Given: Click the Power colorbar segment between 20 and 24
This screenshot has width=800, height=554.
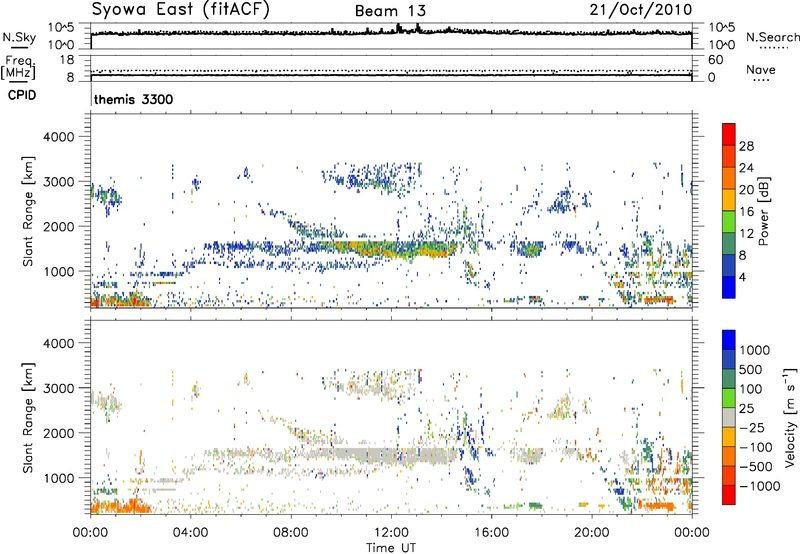Looking at the screenshot, I should (729, 178).
